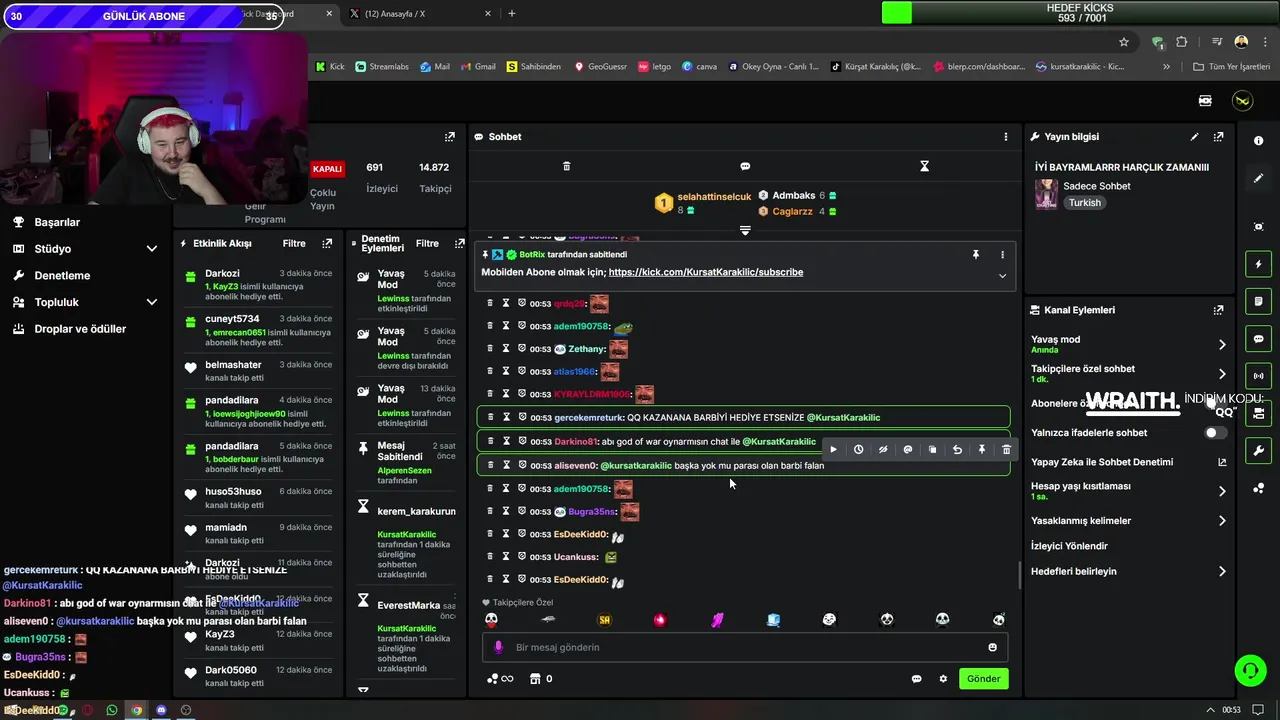Unpin the BotRix pinned message
The height and width of the screenshot is (720, 1280).
coord(976,255)
